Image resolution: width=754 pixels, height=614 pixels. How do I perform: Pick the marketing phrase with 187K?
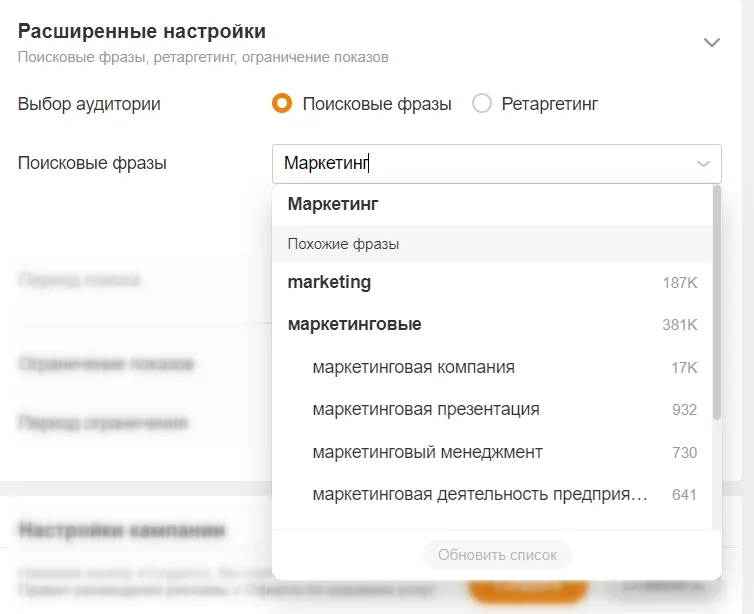coord(329,282)
